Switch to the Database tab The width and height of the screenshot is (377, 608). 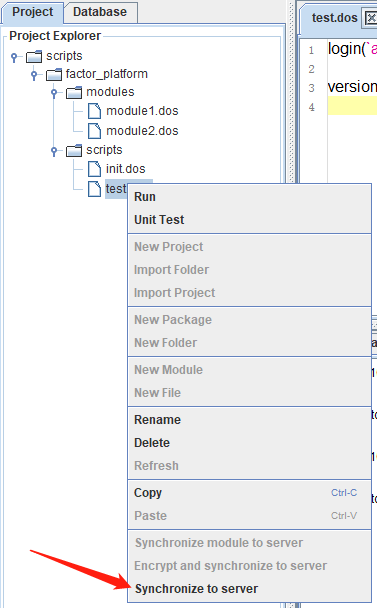tap(100, 12)
